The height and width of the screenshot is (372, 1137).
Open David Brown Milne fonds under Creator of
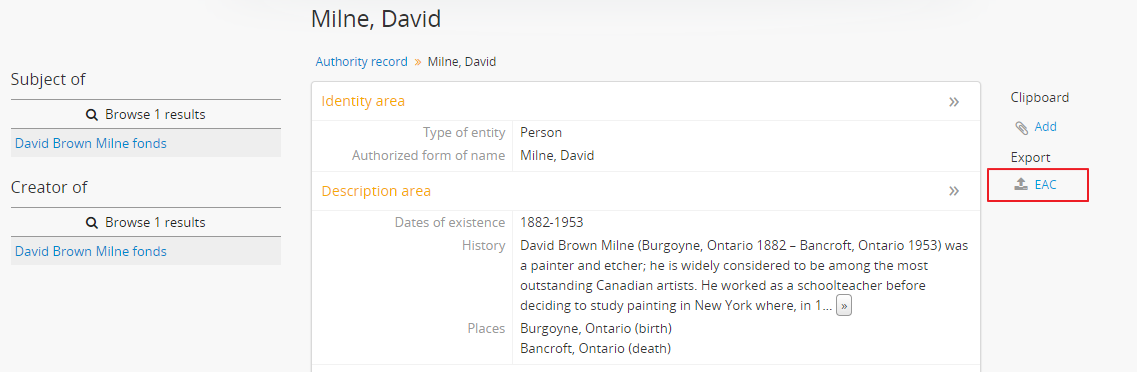(x=91, y=252)
